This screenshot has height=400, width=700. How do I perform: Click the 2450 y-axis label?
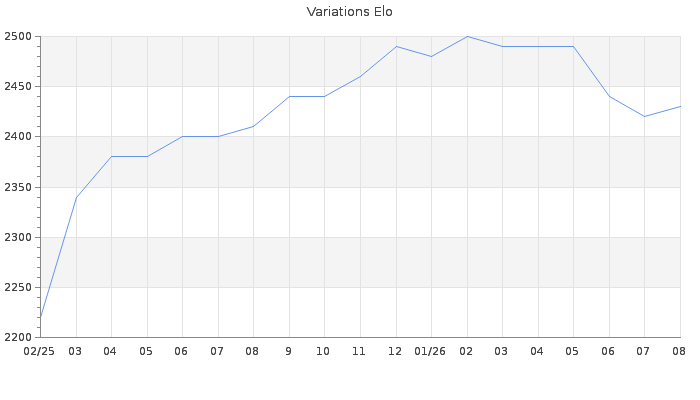pos(18,87)
